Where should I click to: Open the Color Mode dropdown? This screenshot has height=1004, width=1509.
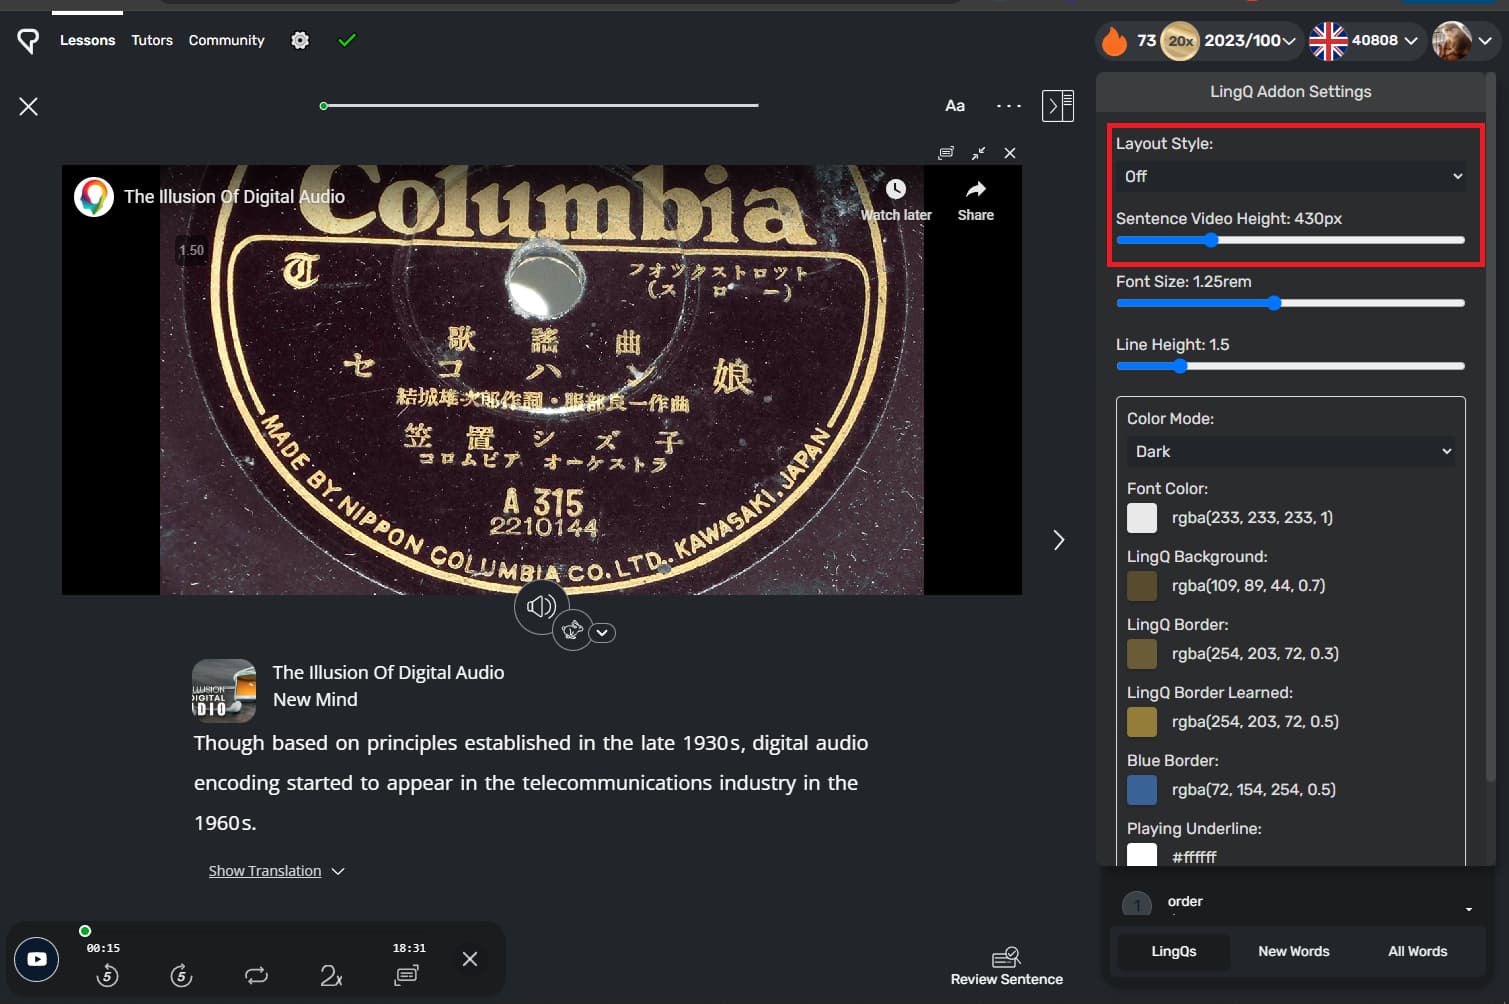point(1291,451)
